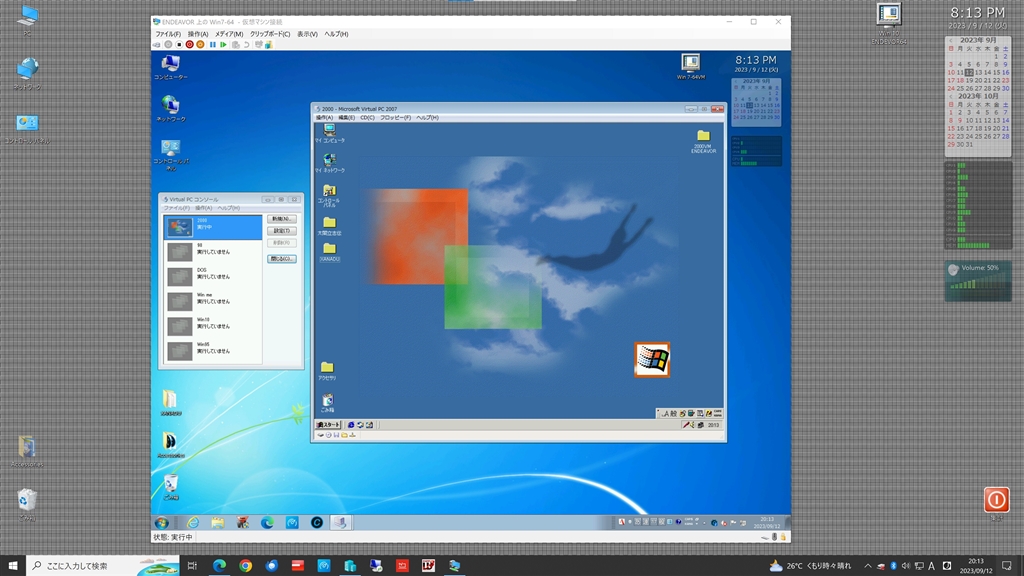Open Control Panel icon on Windows 2000 desktop

click(329, 195)
